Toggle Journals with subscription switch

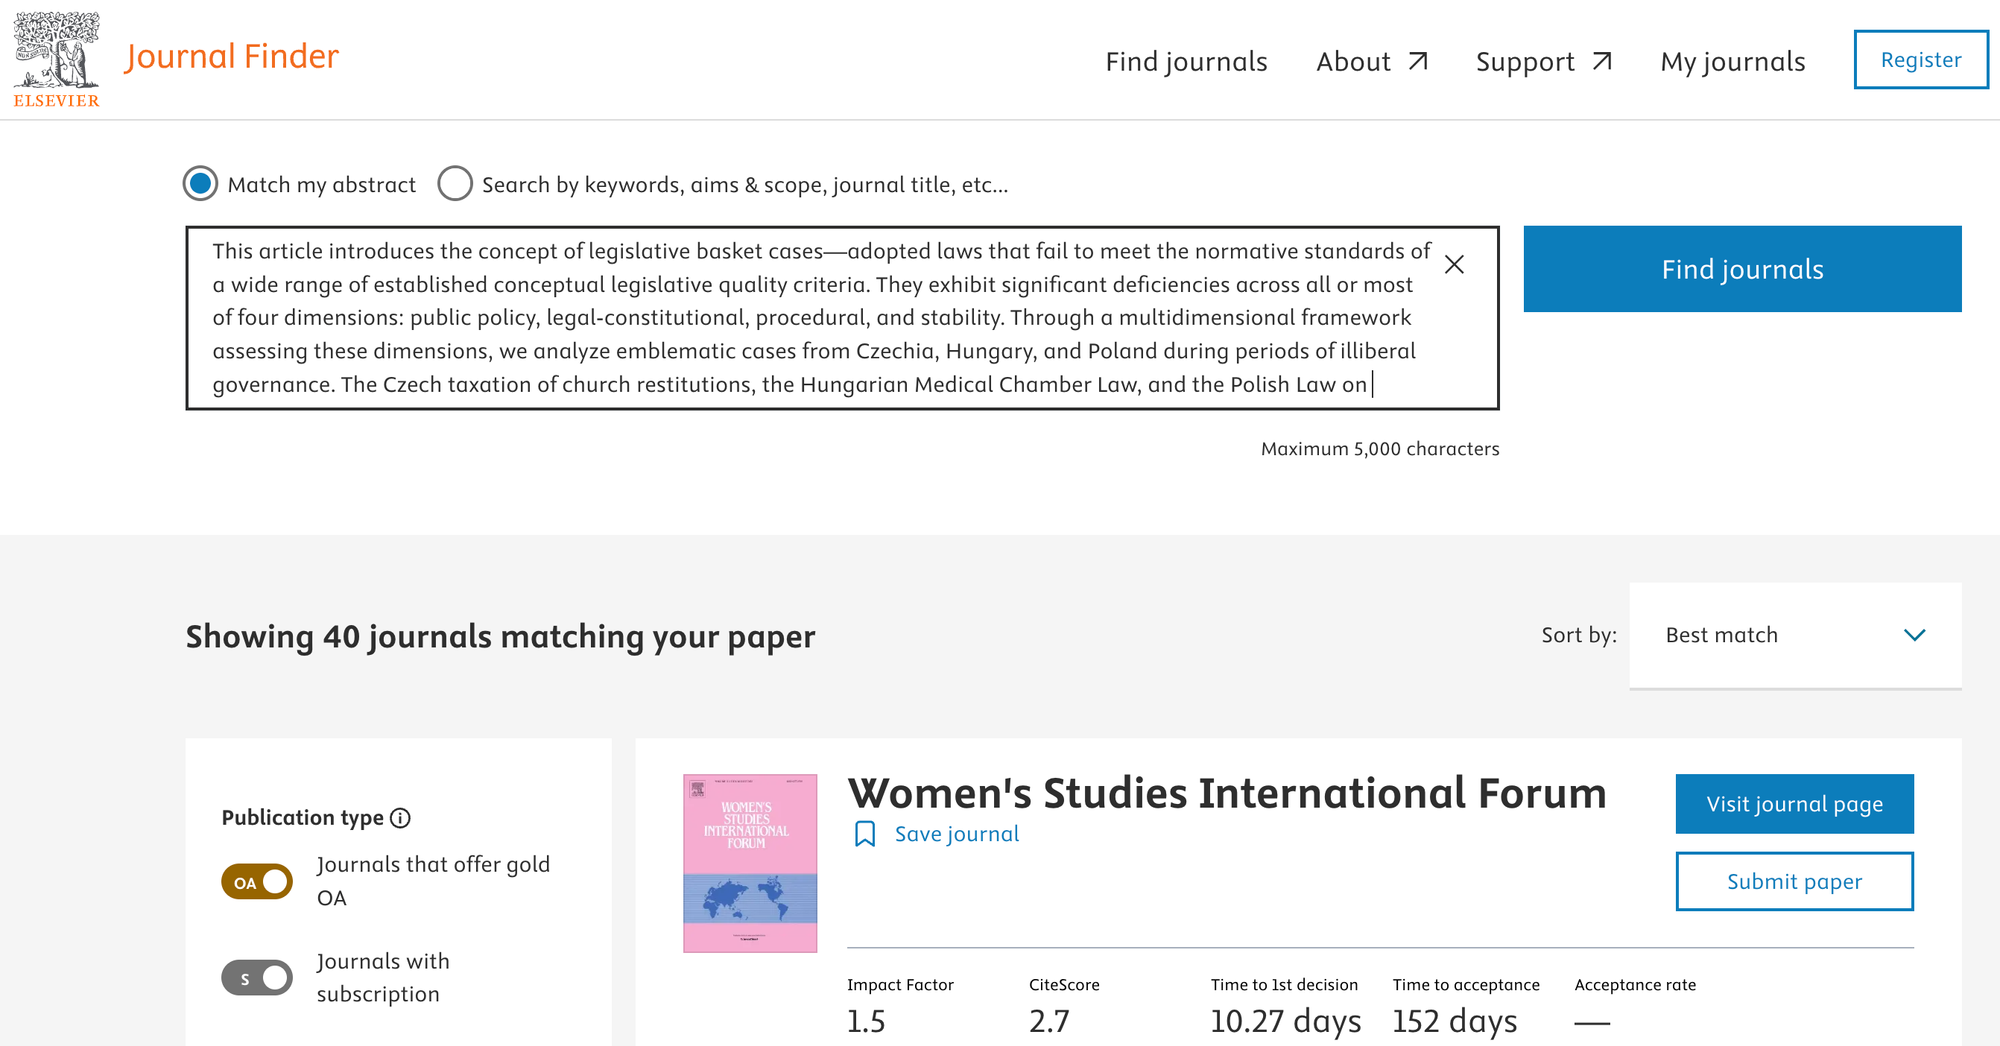pyautogui.click(x=257, y=978)
